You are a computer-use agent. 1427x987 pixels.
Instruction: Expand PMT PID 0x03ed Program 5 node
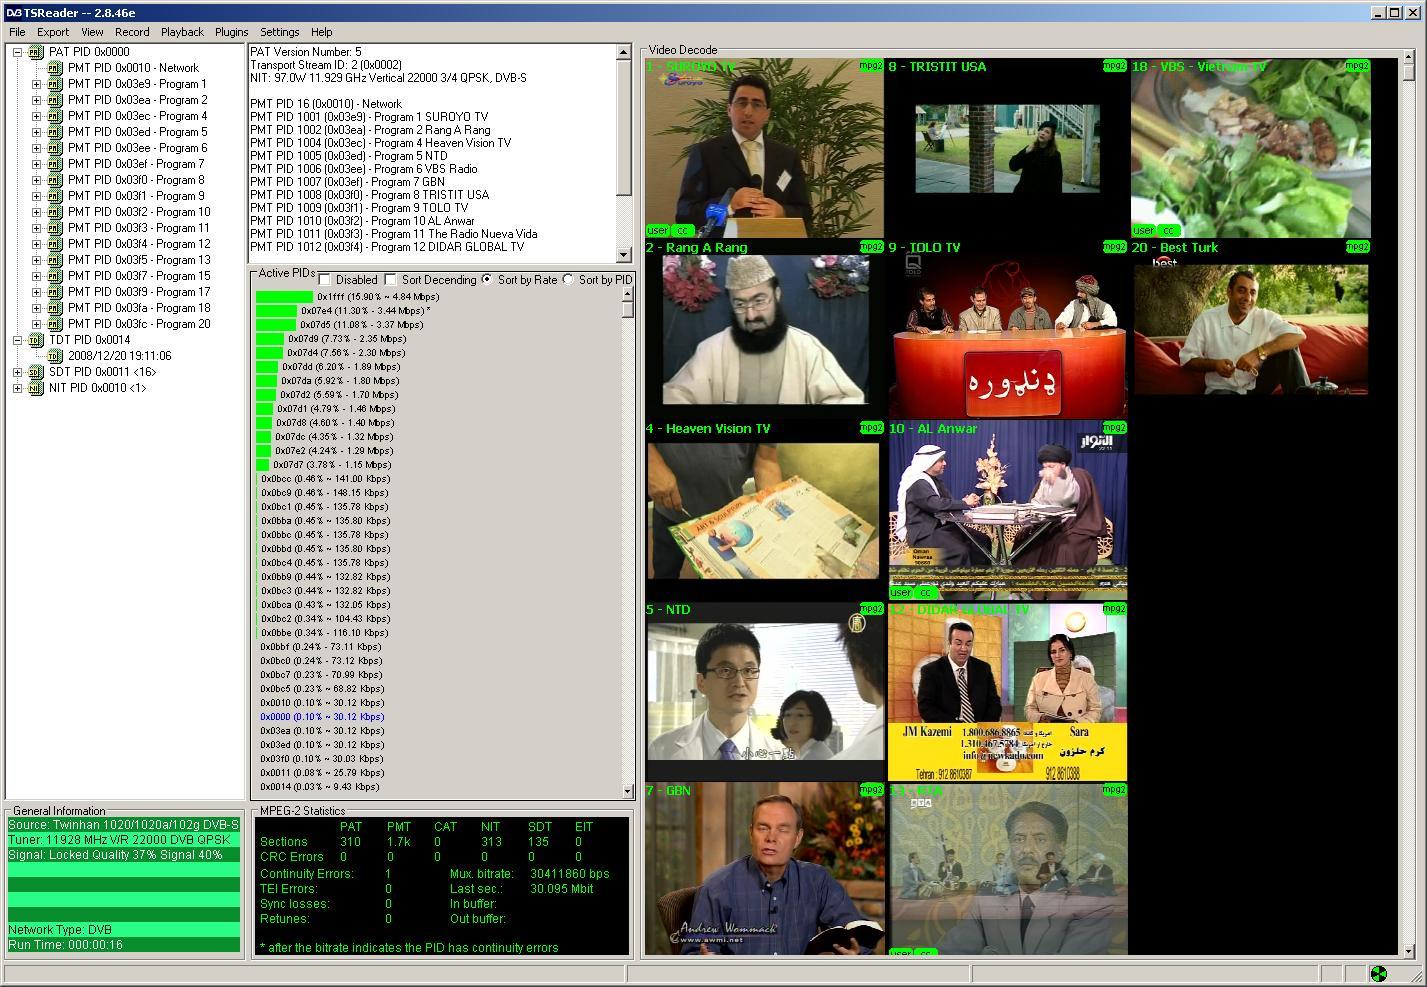[x=36, y=132]
